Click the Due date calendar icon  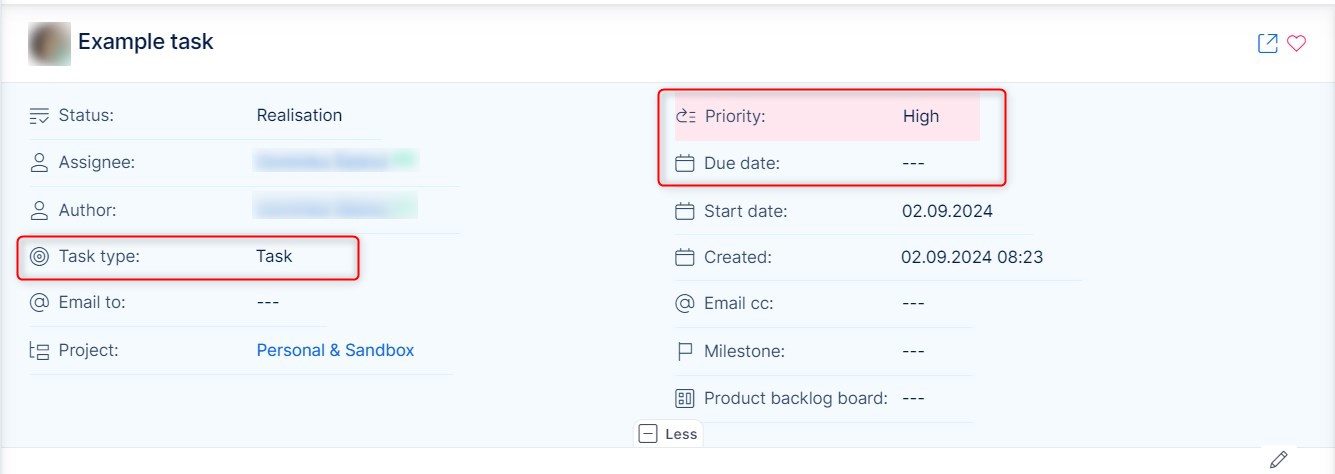point(685,163)
